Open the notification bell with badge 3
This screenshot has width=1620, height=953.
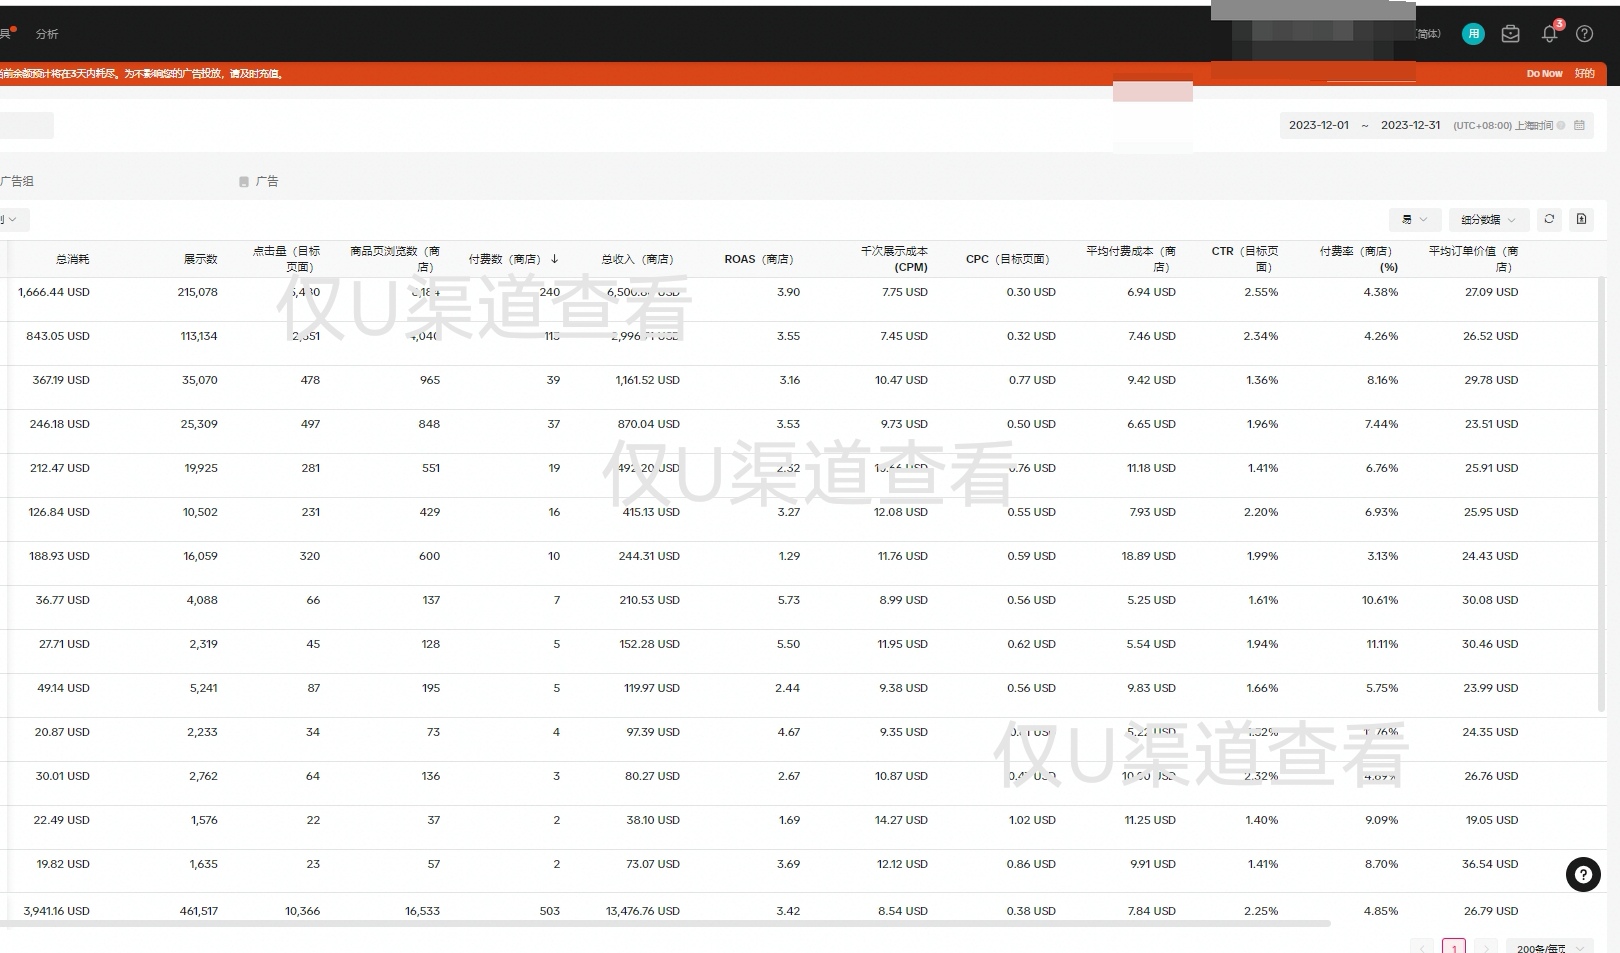(1549, 34)
